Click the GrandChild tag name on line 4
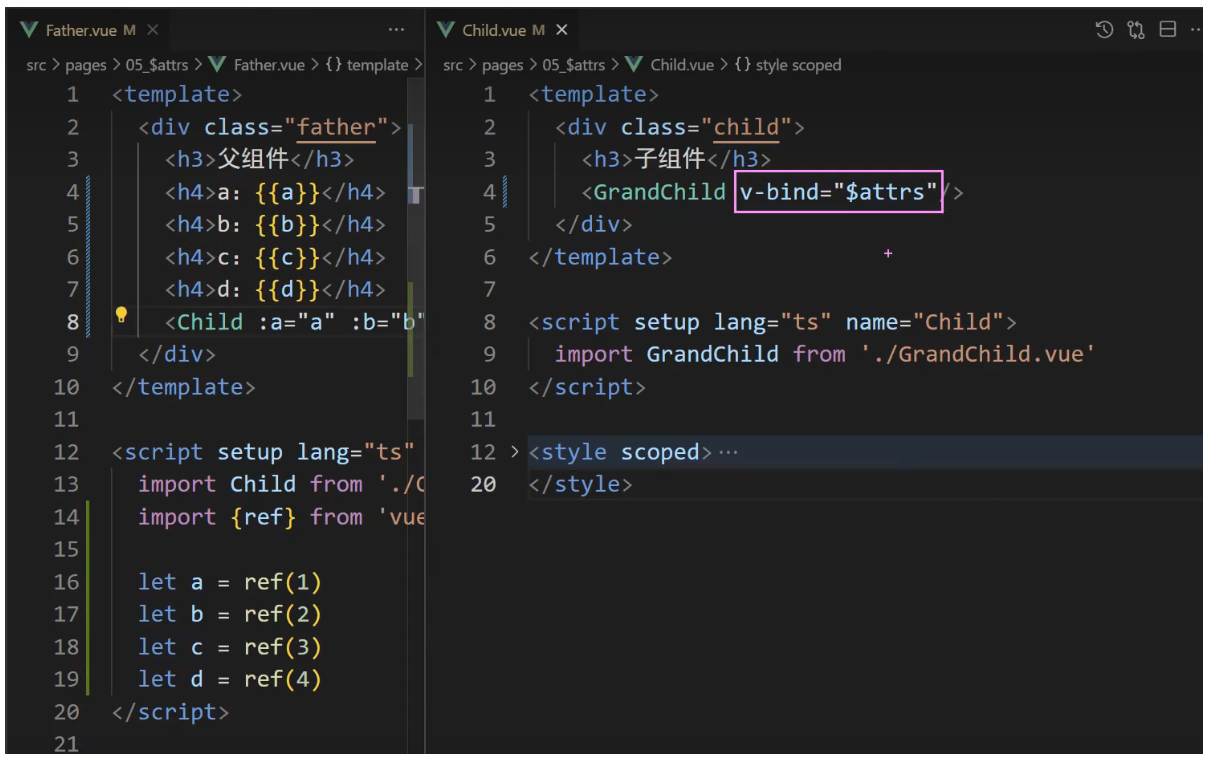The width and height of the screenshot is (1208, 762). [x=659, y=192]
